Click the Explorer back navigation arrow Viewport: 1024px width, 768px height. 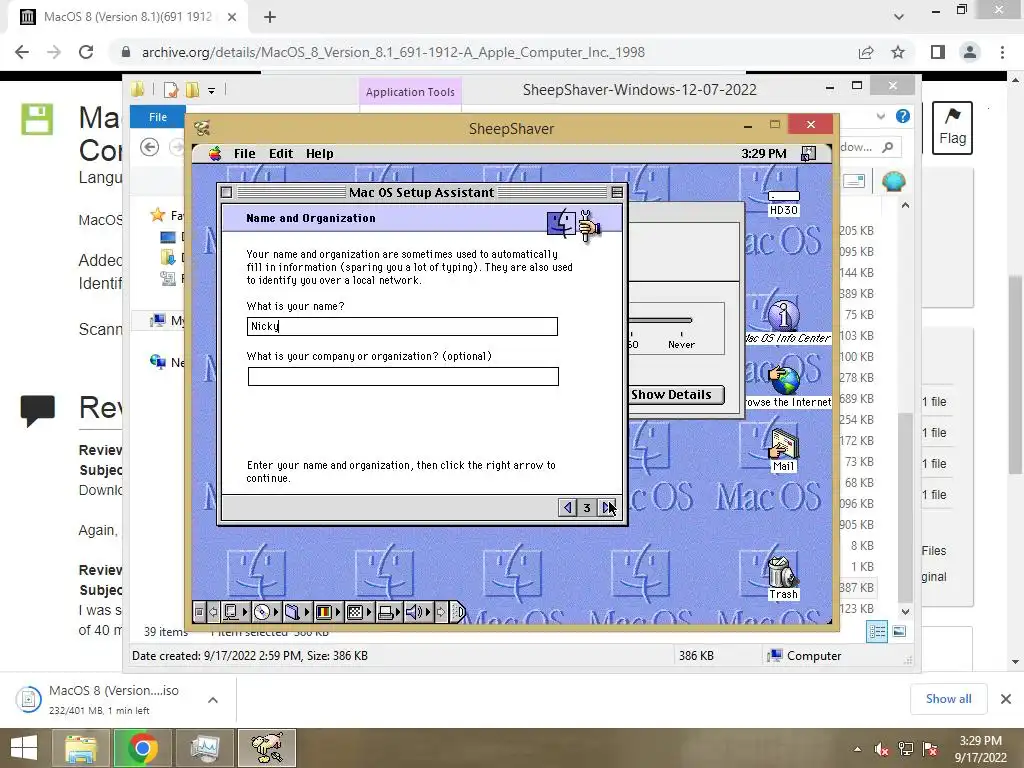click(x=150, y=148)
